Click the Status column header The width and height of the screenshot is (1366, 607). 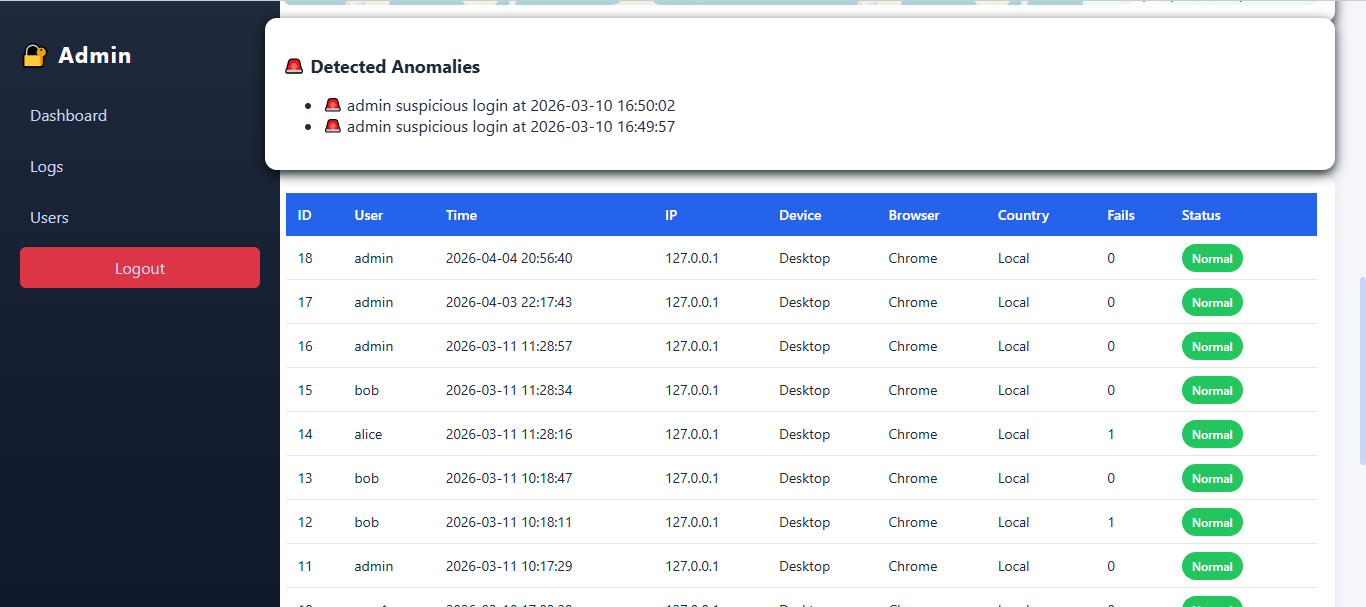[1201, 215]
